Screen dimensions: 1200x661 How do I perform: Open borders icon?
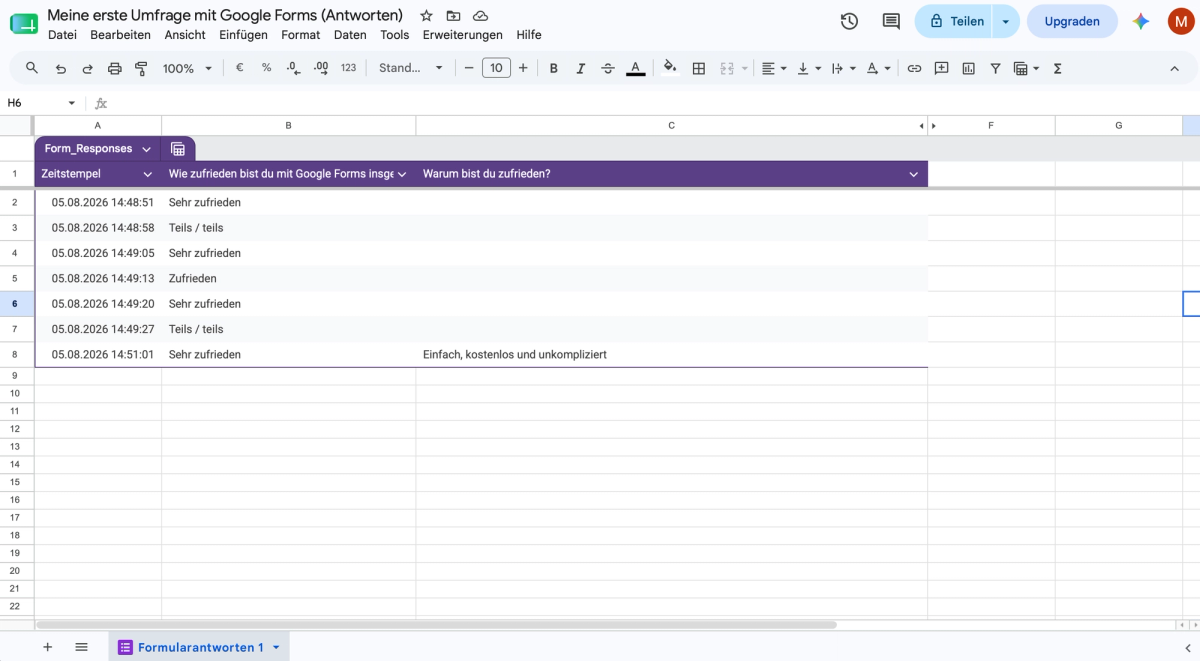click(699, 68)
